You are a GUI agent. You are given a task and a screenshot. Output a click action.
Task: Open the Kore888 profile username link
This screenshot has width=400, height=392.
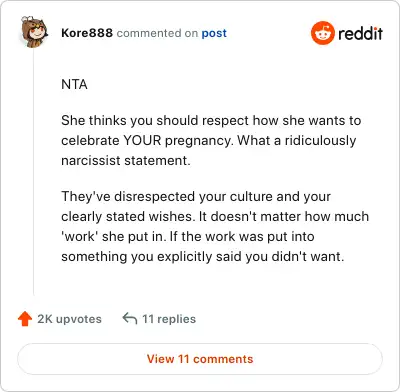[87, 33]
